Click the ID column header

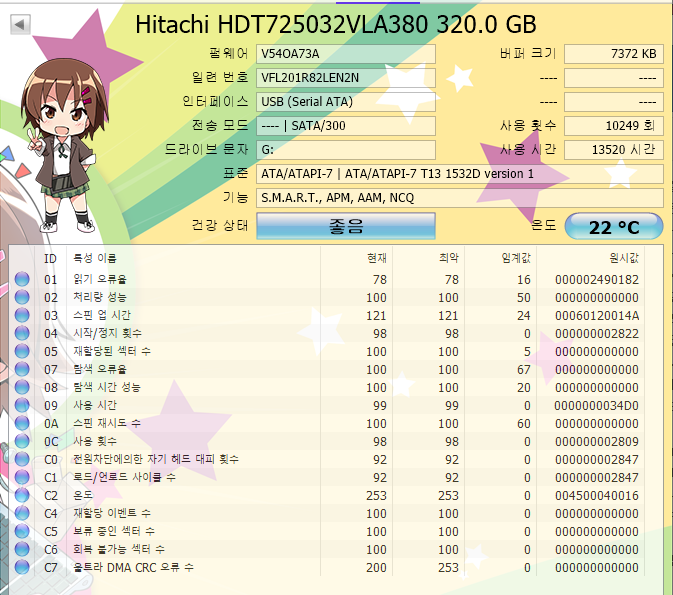pyautogui.click(x=50, y=258)
